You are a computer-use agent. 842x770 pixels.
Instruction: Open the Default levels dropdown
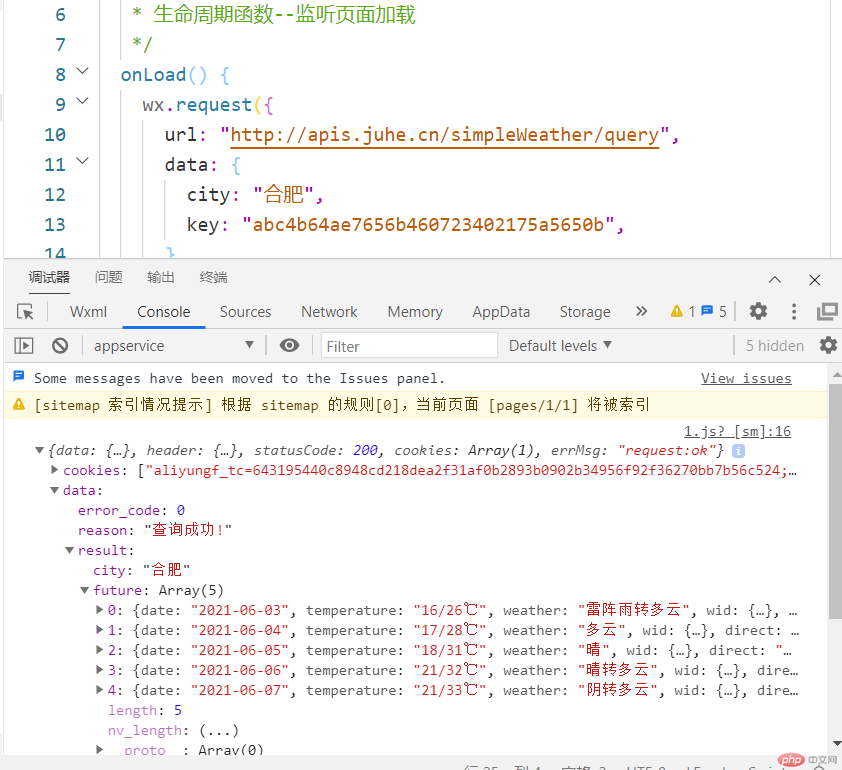coord(560,345)
